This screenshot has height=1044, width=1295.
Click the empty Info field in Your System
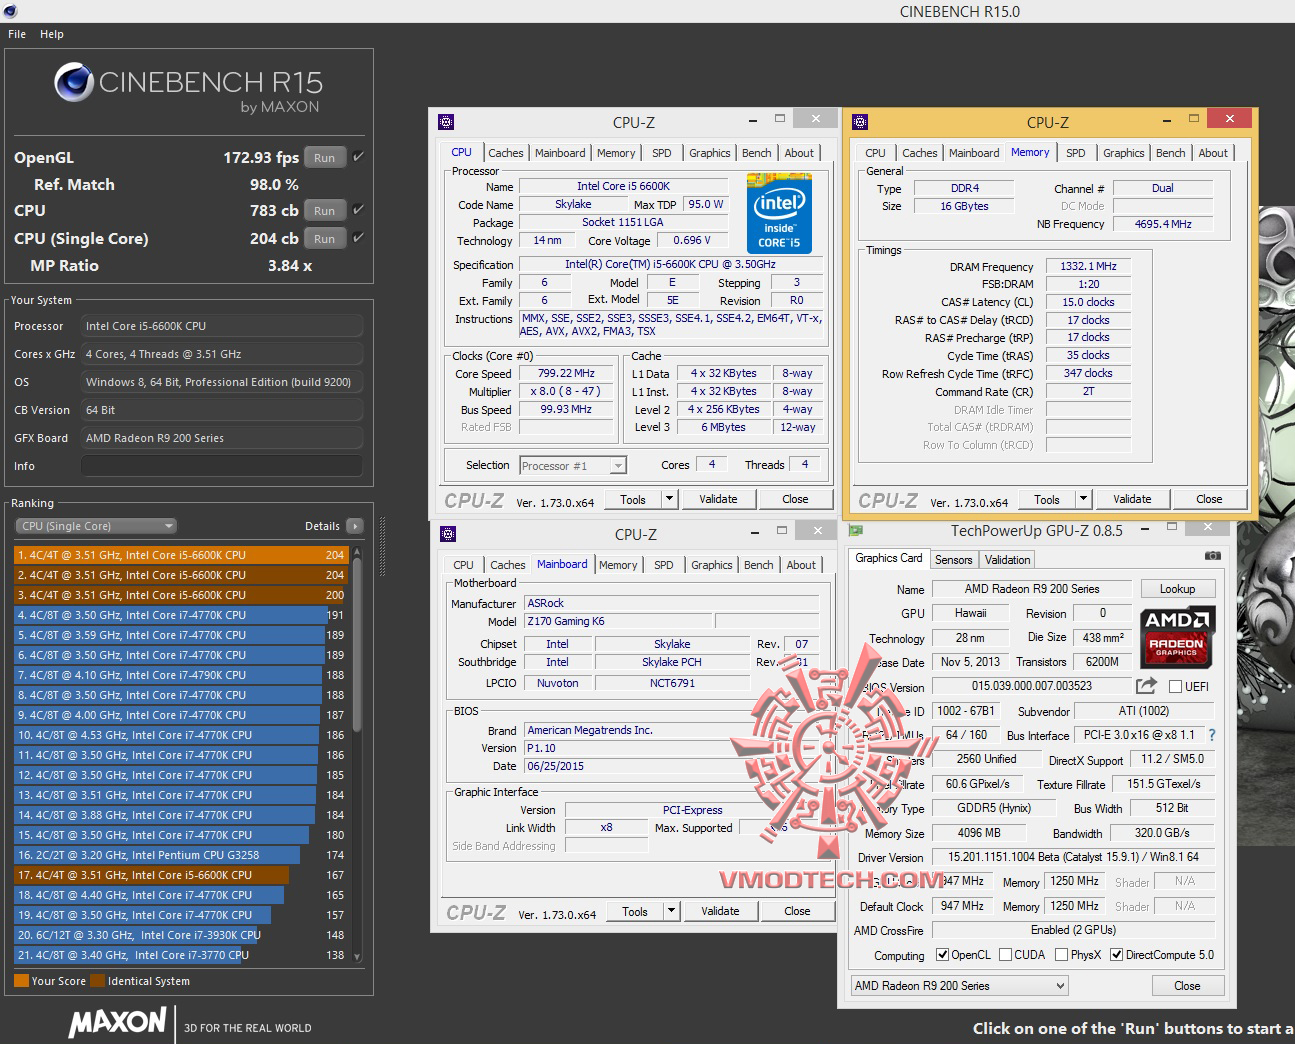click(221, 466)
